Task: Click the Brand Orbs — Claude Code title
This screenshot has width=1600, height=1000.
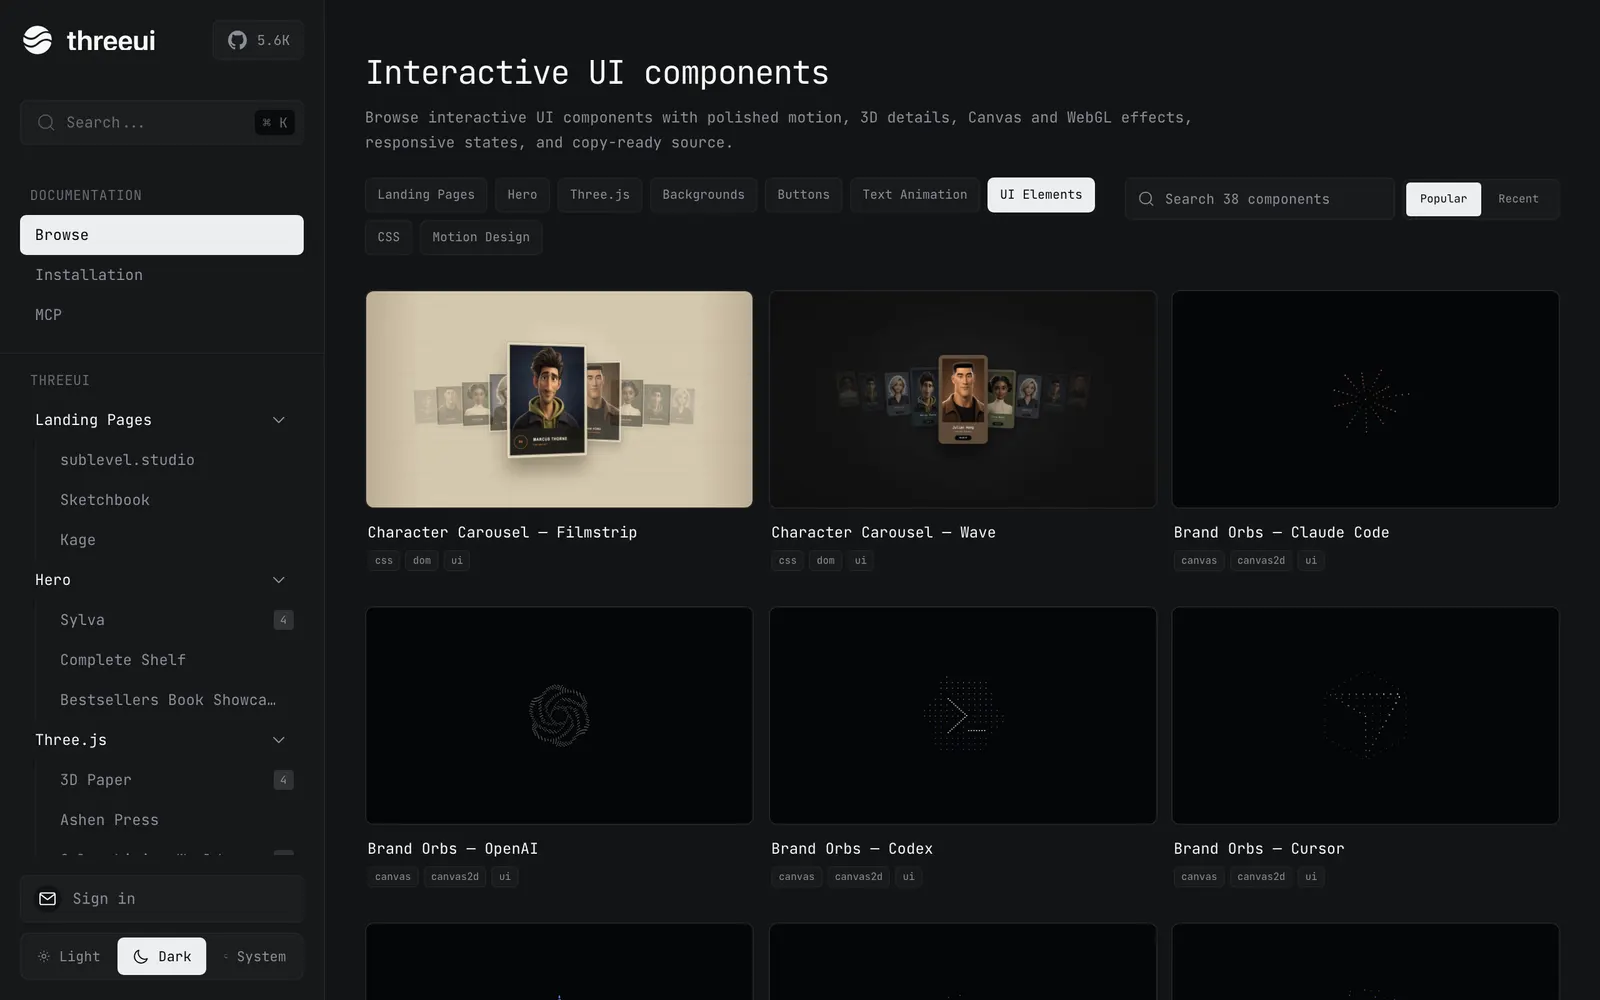Action: 1281,533
